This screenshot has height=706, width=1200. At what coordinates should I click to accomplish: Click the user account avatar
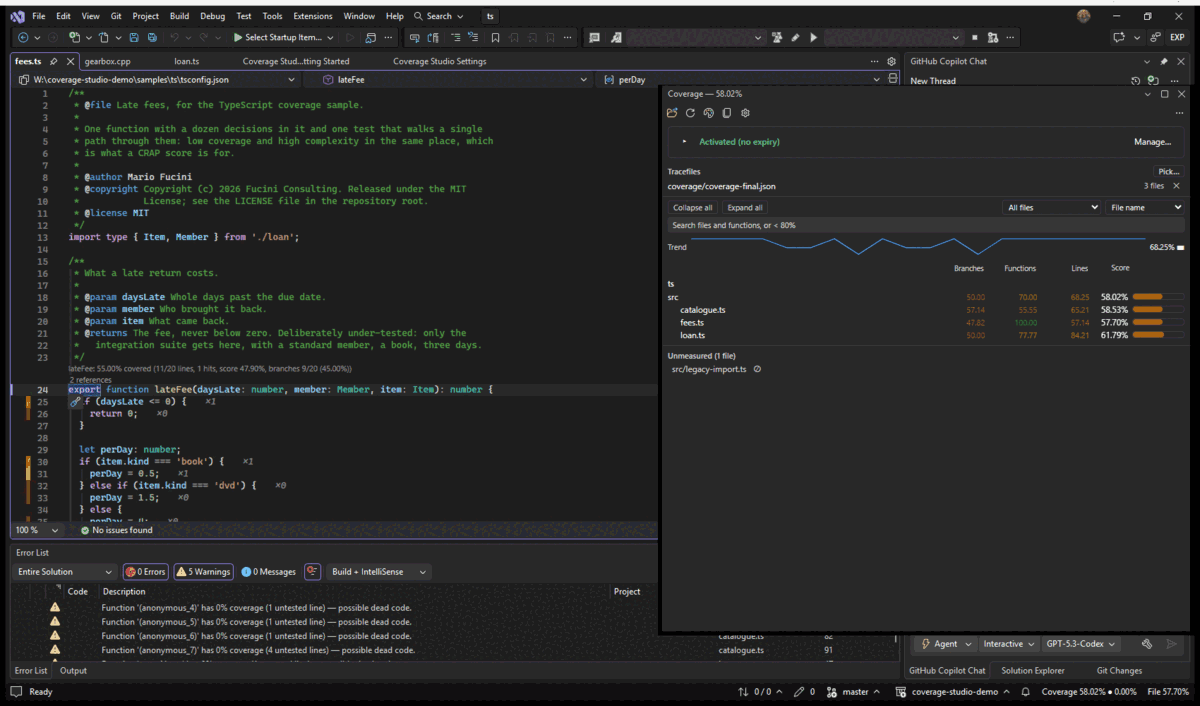tap(1084, 16)
